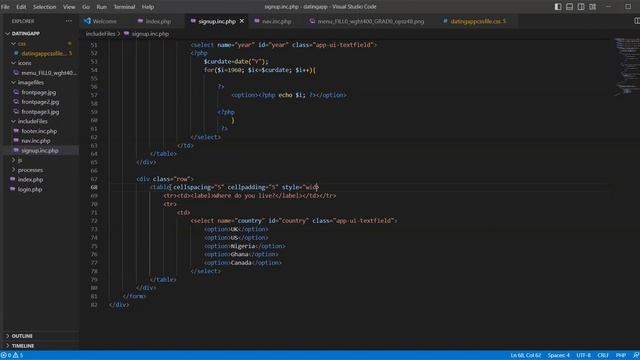This screenshot has height=360, width=640.
Task: Switch to the nav.inc.php tab
Action: click(x=276, y=21)
